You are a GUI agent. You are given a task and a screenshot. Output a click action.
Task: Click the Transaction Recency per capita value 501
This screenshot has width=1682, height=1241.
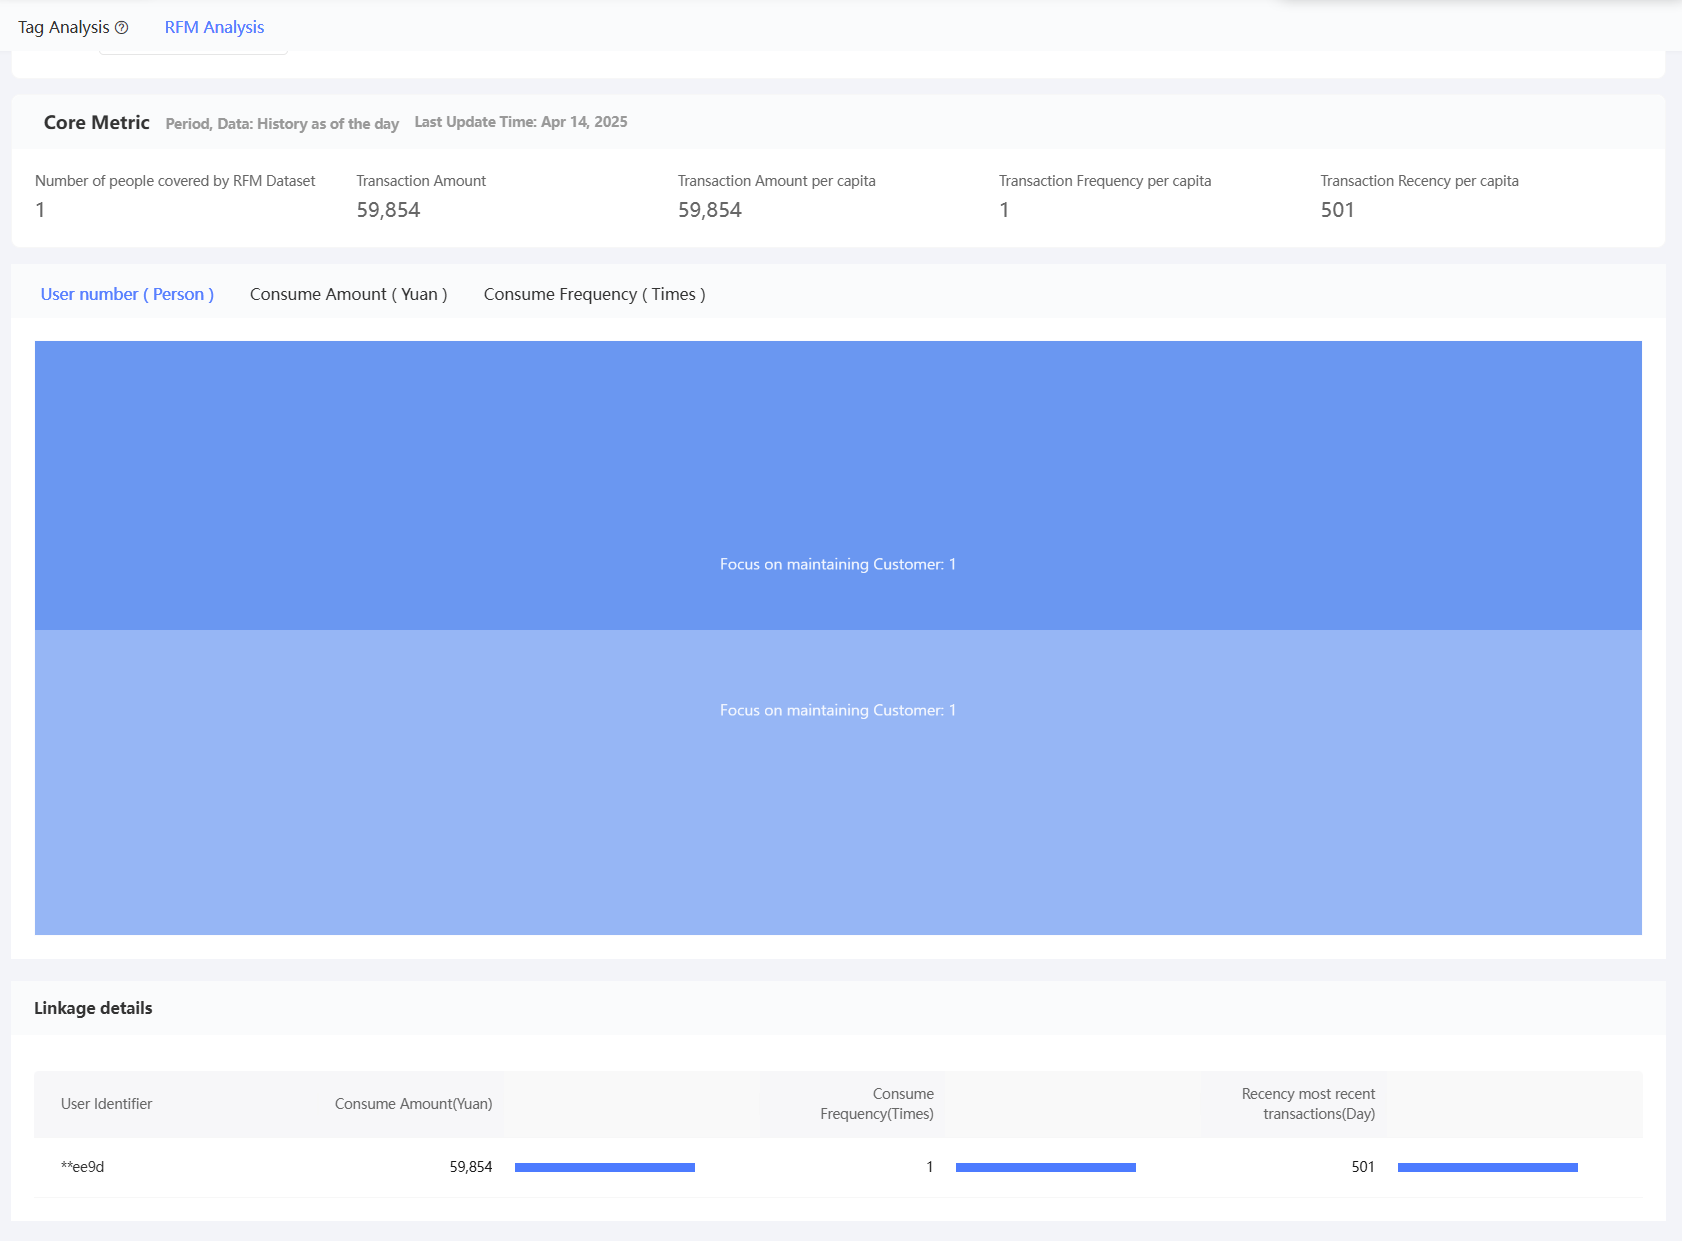pos(1337,210)
